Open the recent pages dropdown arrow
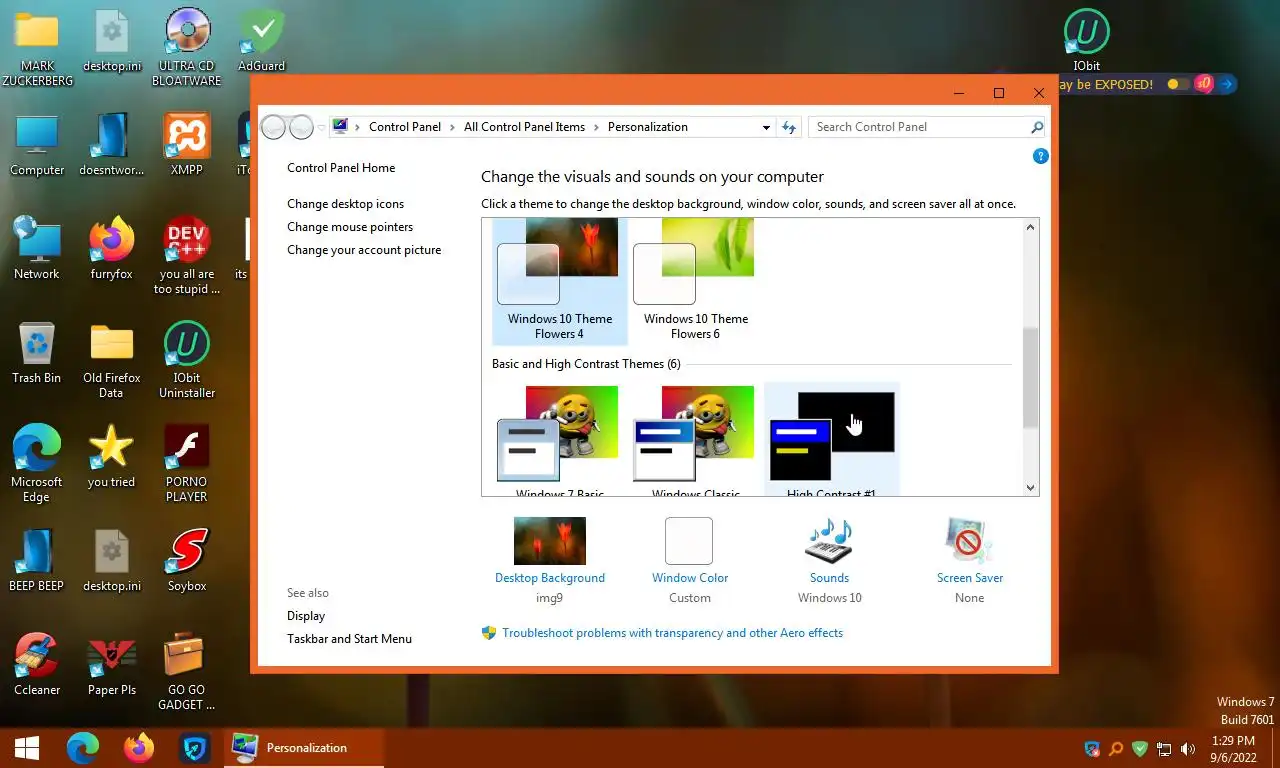 [321, 127]
